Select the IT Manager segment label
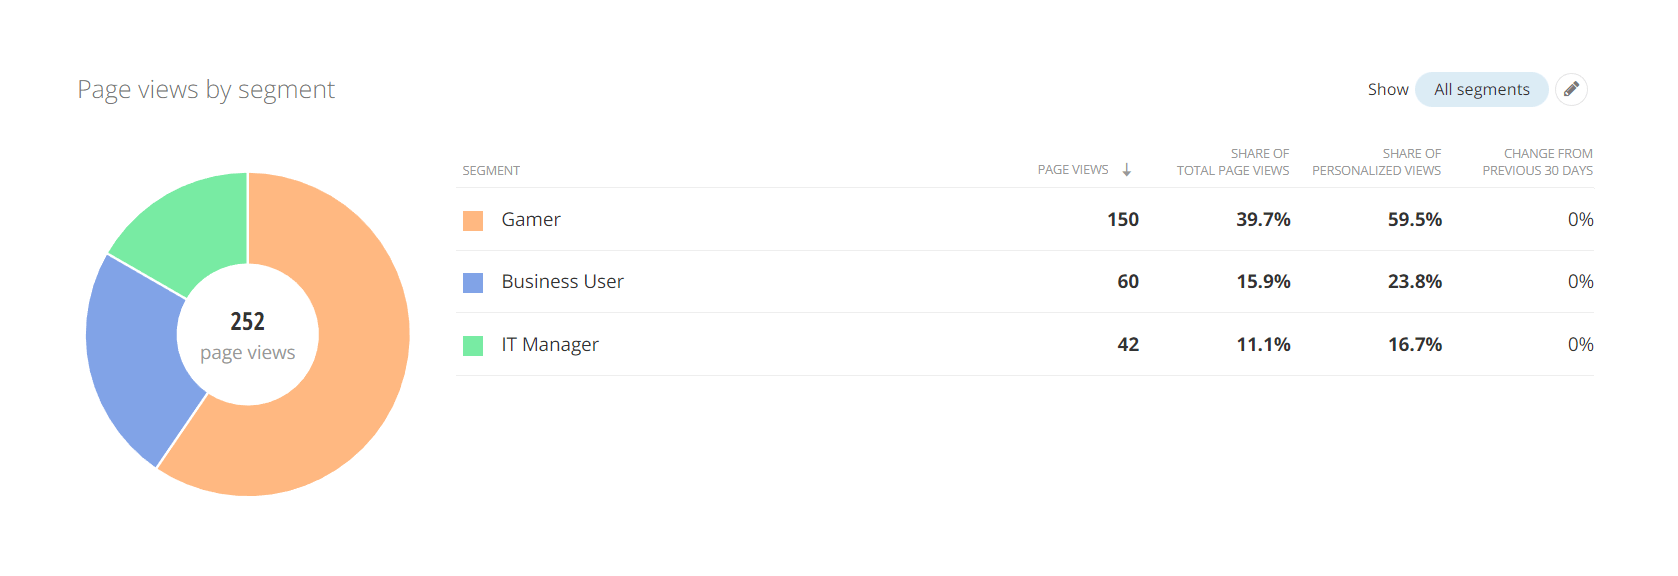1678x576 pixels. (x=550, y=345)
